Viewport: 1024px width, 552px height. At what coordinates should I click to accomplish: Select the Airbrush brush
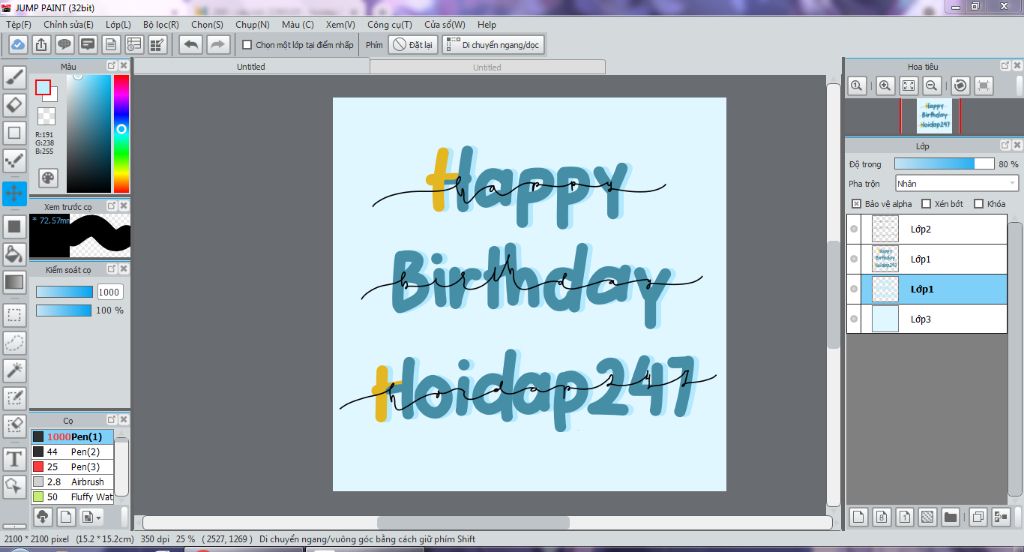(x=72, y=481)
